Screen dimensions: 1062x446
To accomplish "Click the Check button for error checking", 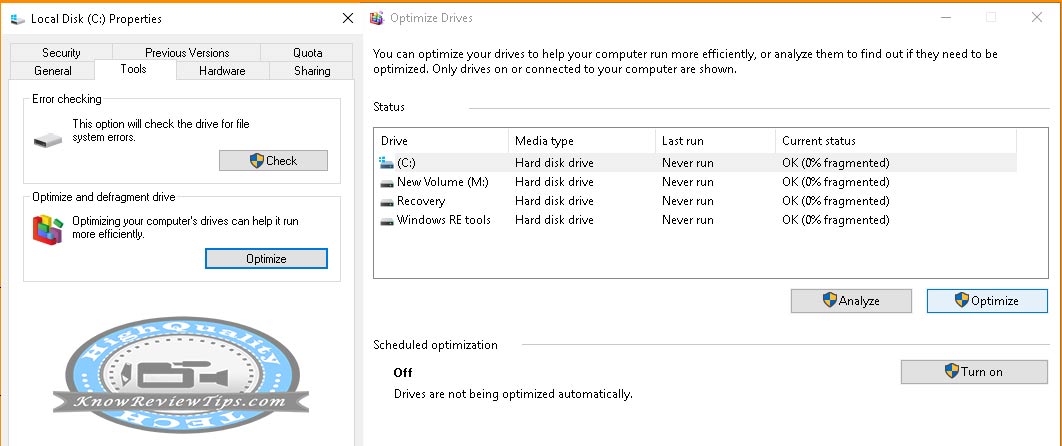I will click(x=273, y=161).
